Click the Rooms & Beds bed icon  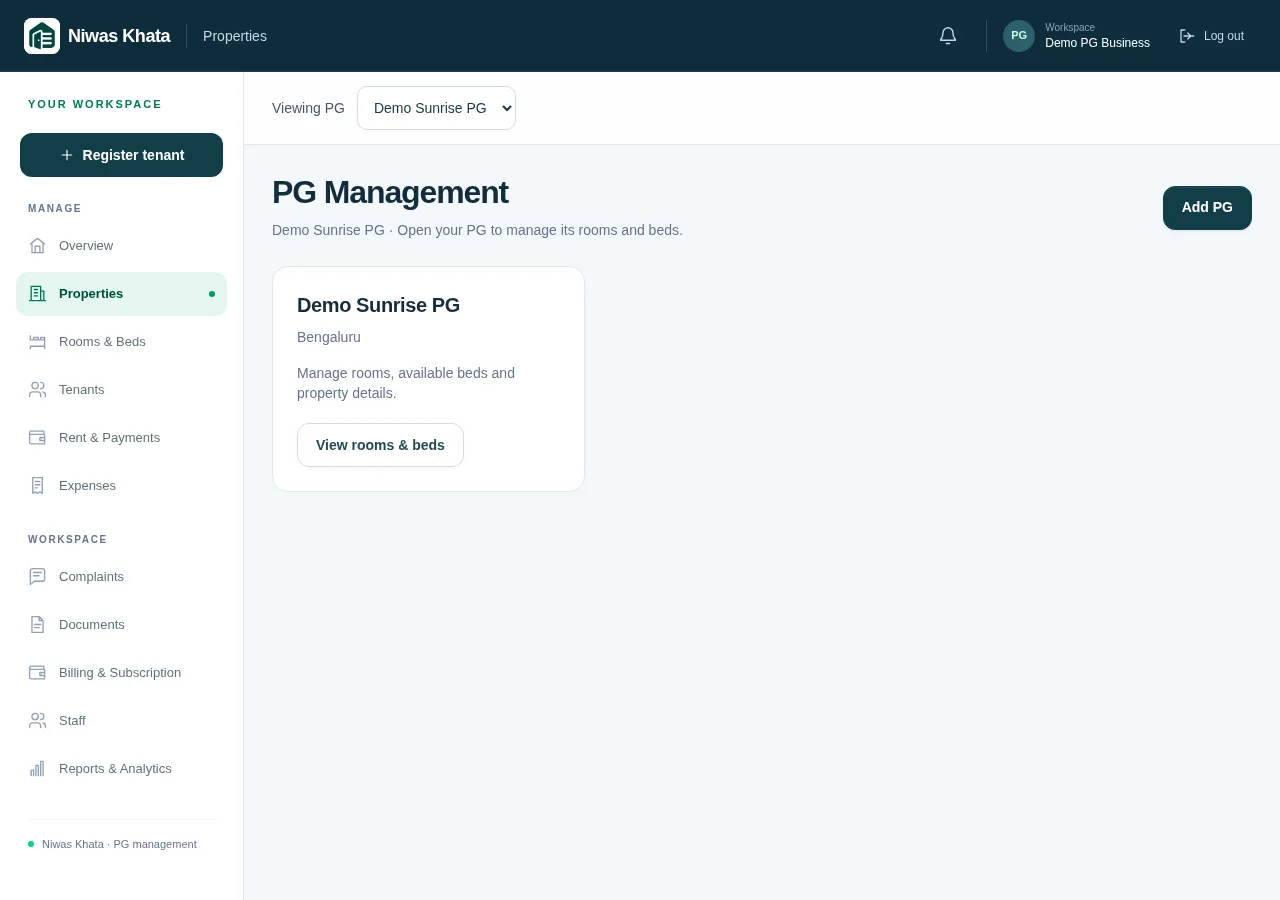coord(37,341)
